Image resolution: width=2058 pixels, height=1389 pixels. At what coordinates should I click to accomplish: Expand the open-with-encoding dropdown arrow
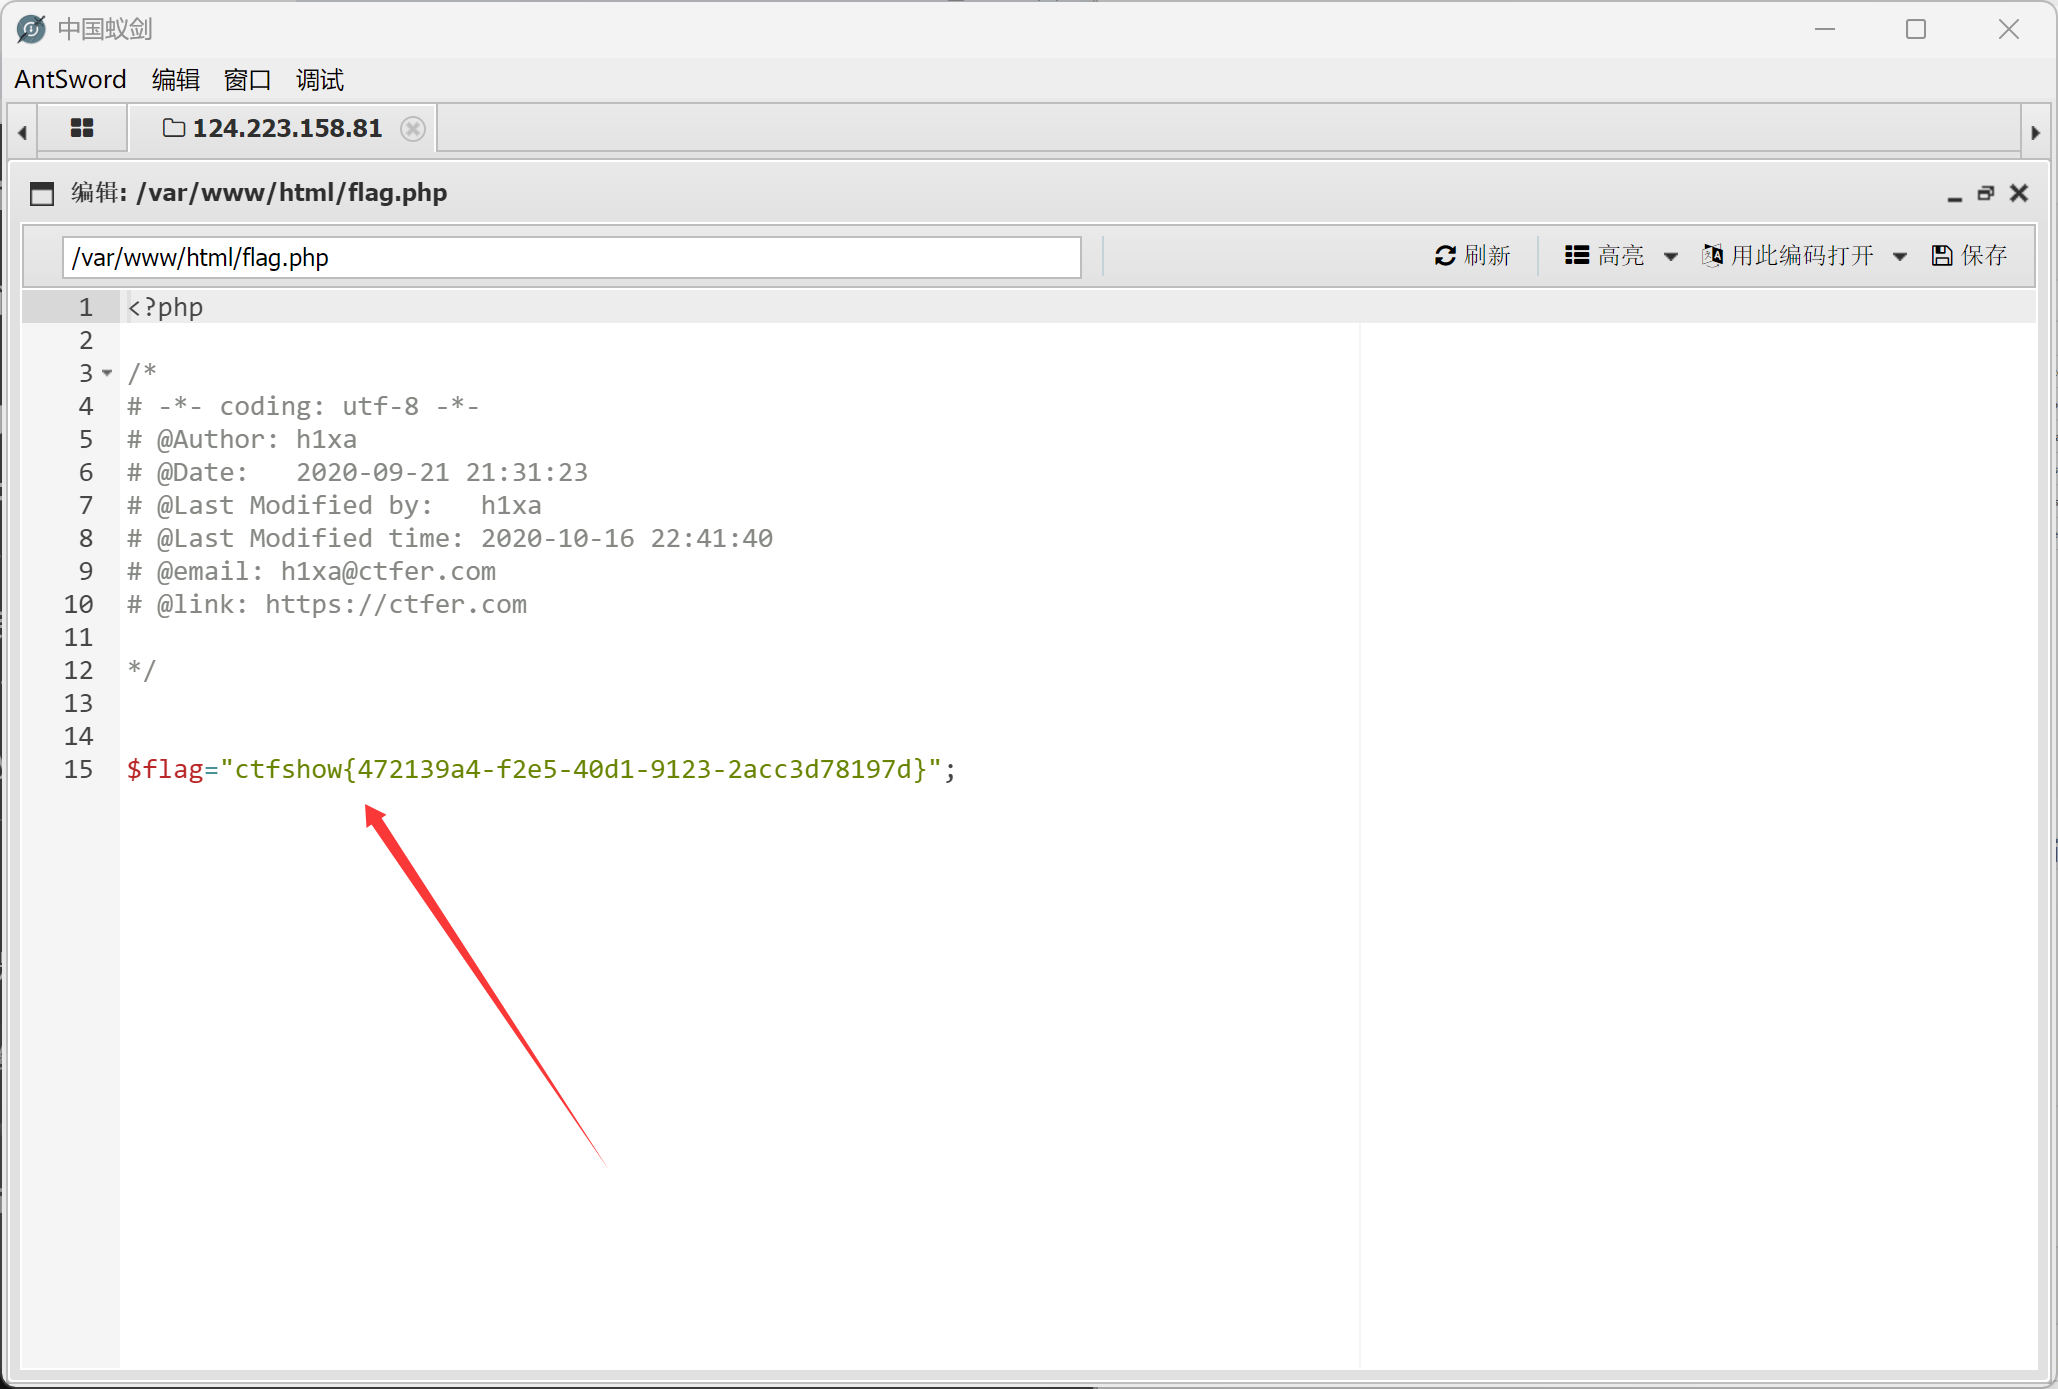(1899, 257)
